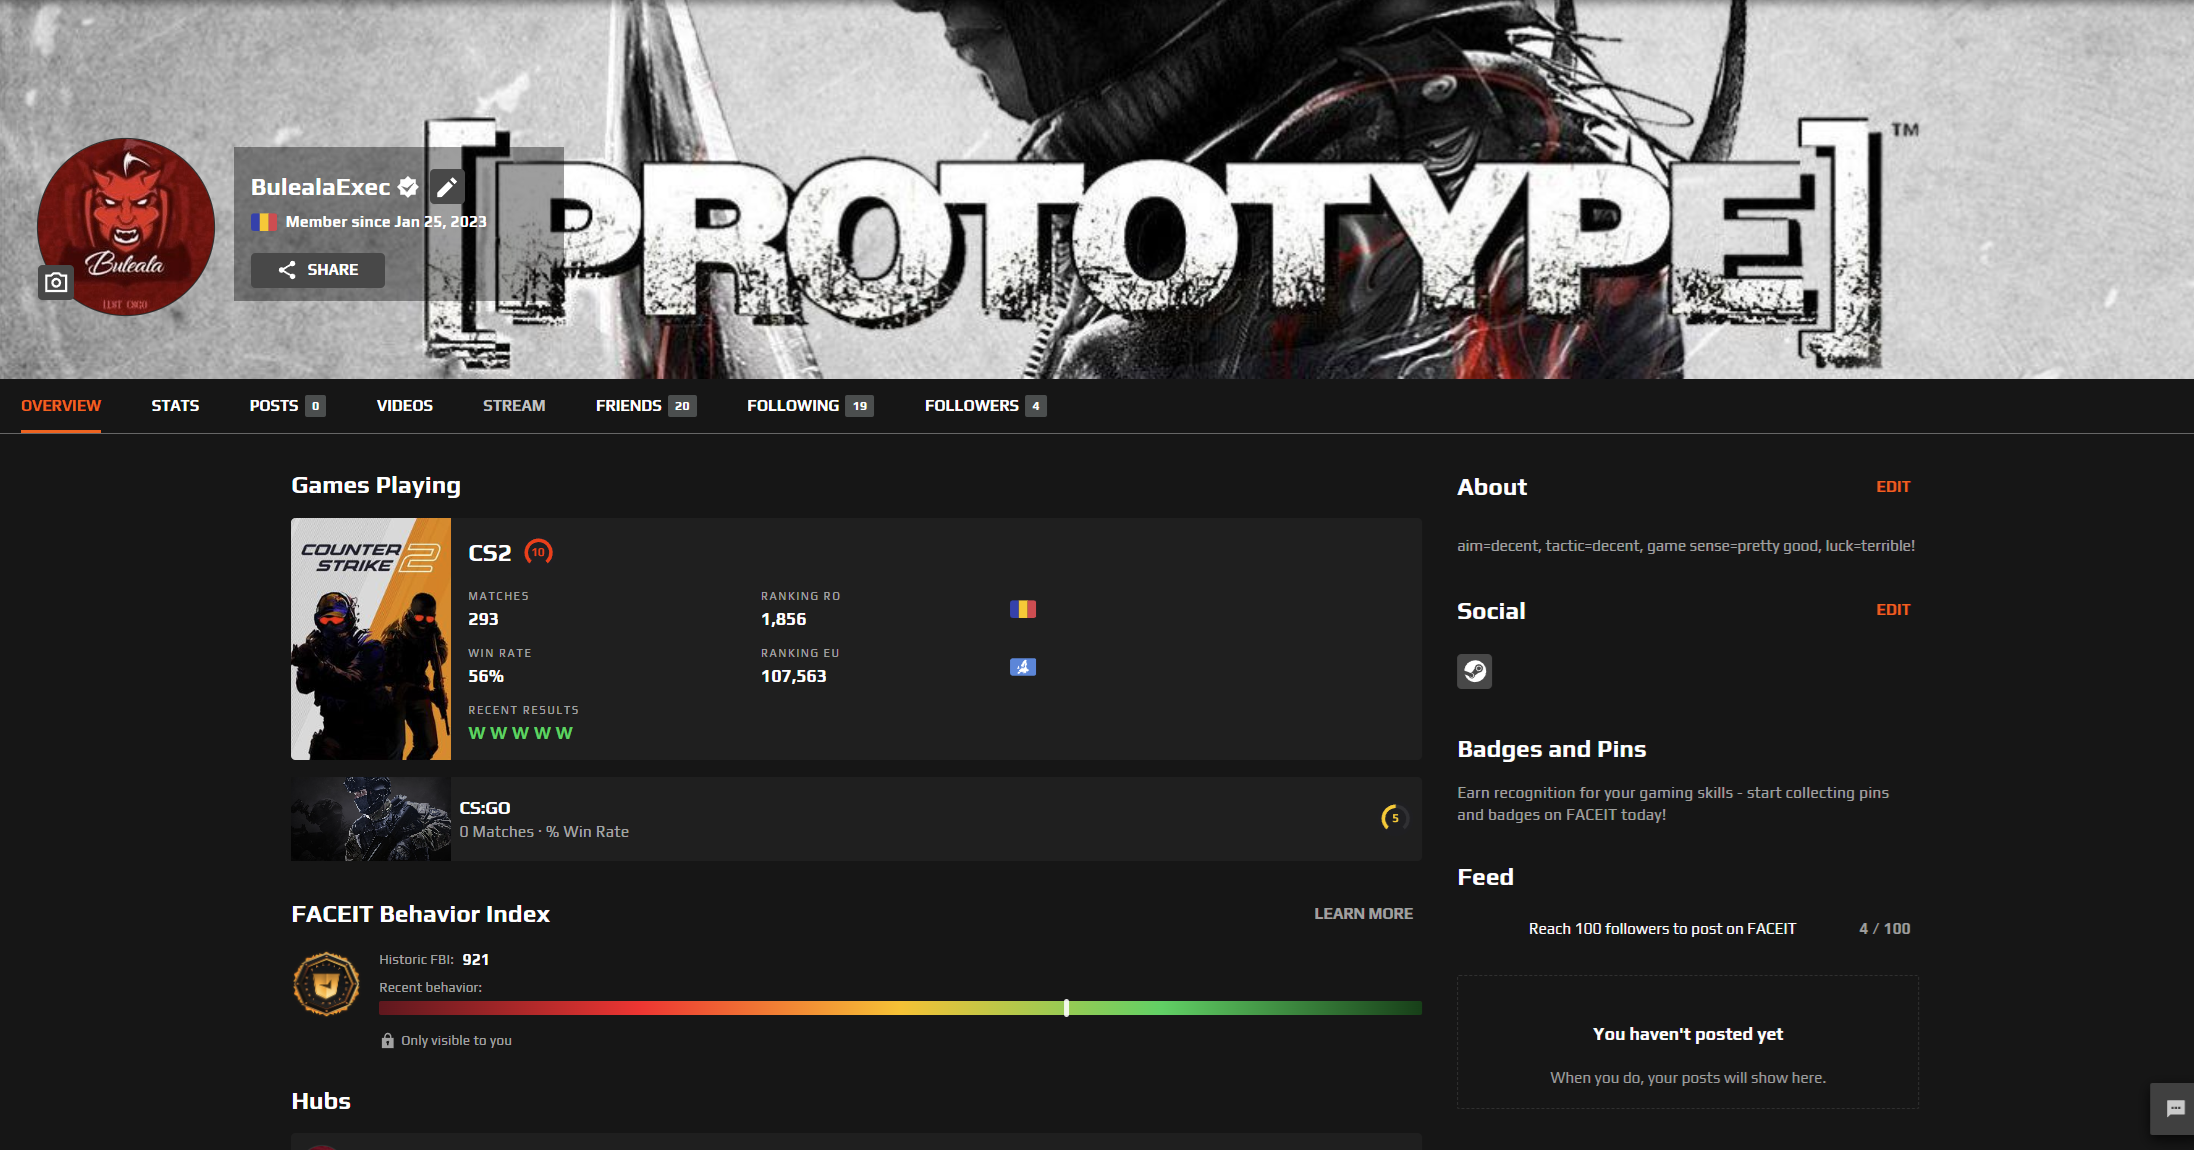
Task: Click the Romania ranking flag icon
Action: [x=1022, y=609]
